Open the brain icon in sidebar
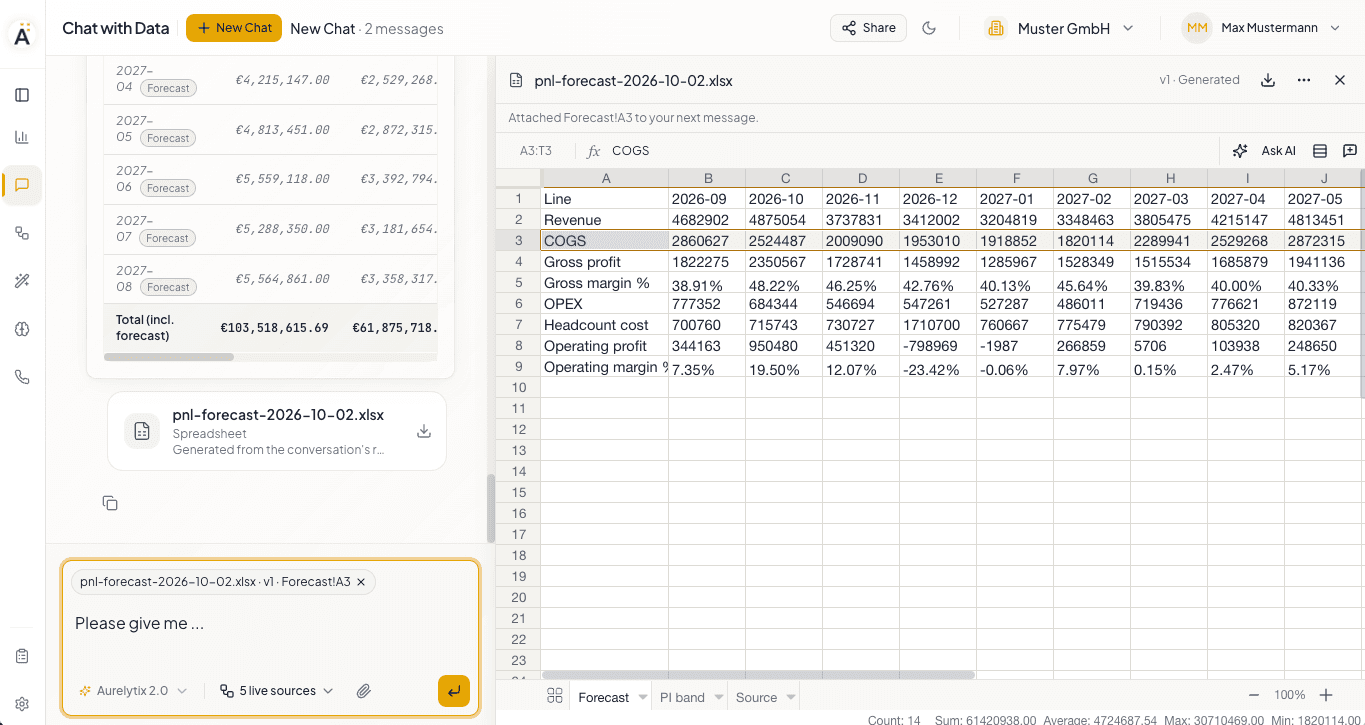The image size is (1365, 725). coord(22,329)
